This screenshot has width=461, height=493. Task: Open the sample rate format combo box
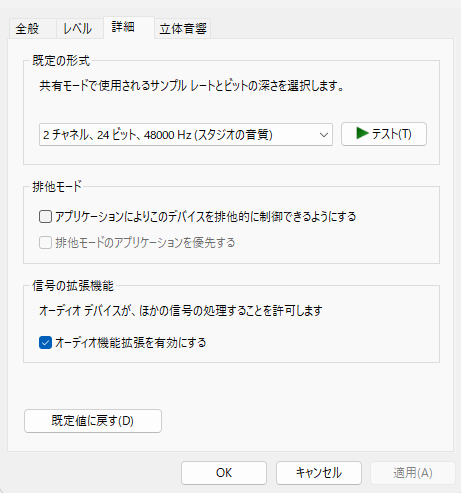pos(186,135)
